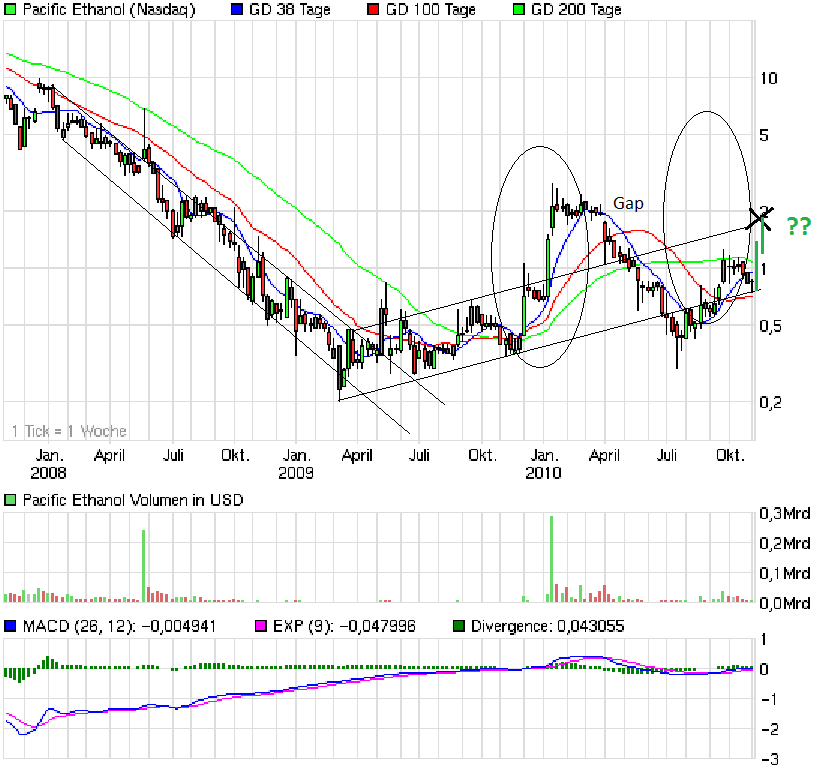
Task: Click the price axis label '5'
Action: point(764,135)
